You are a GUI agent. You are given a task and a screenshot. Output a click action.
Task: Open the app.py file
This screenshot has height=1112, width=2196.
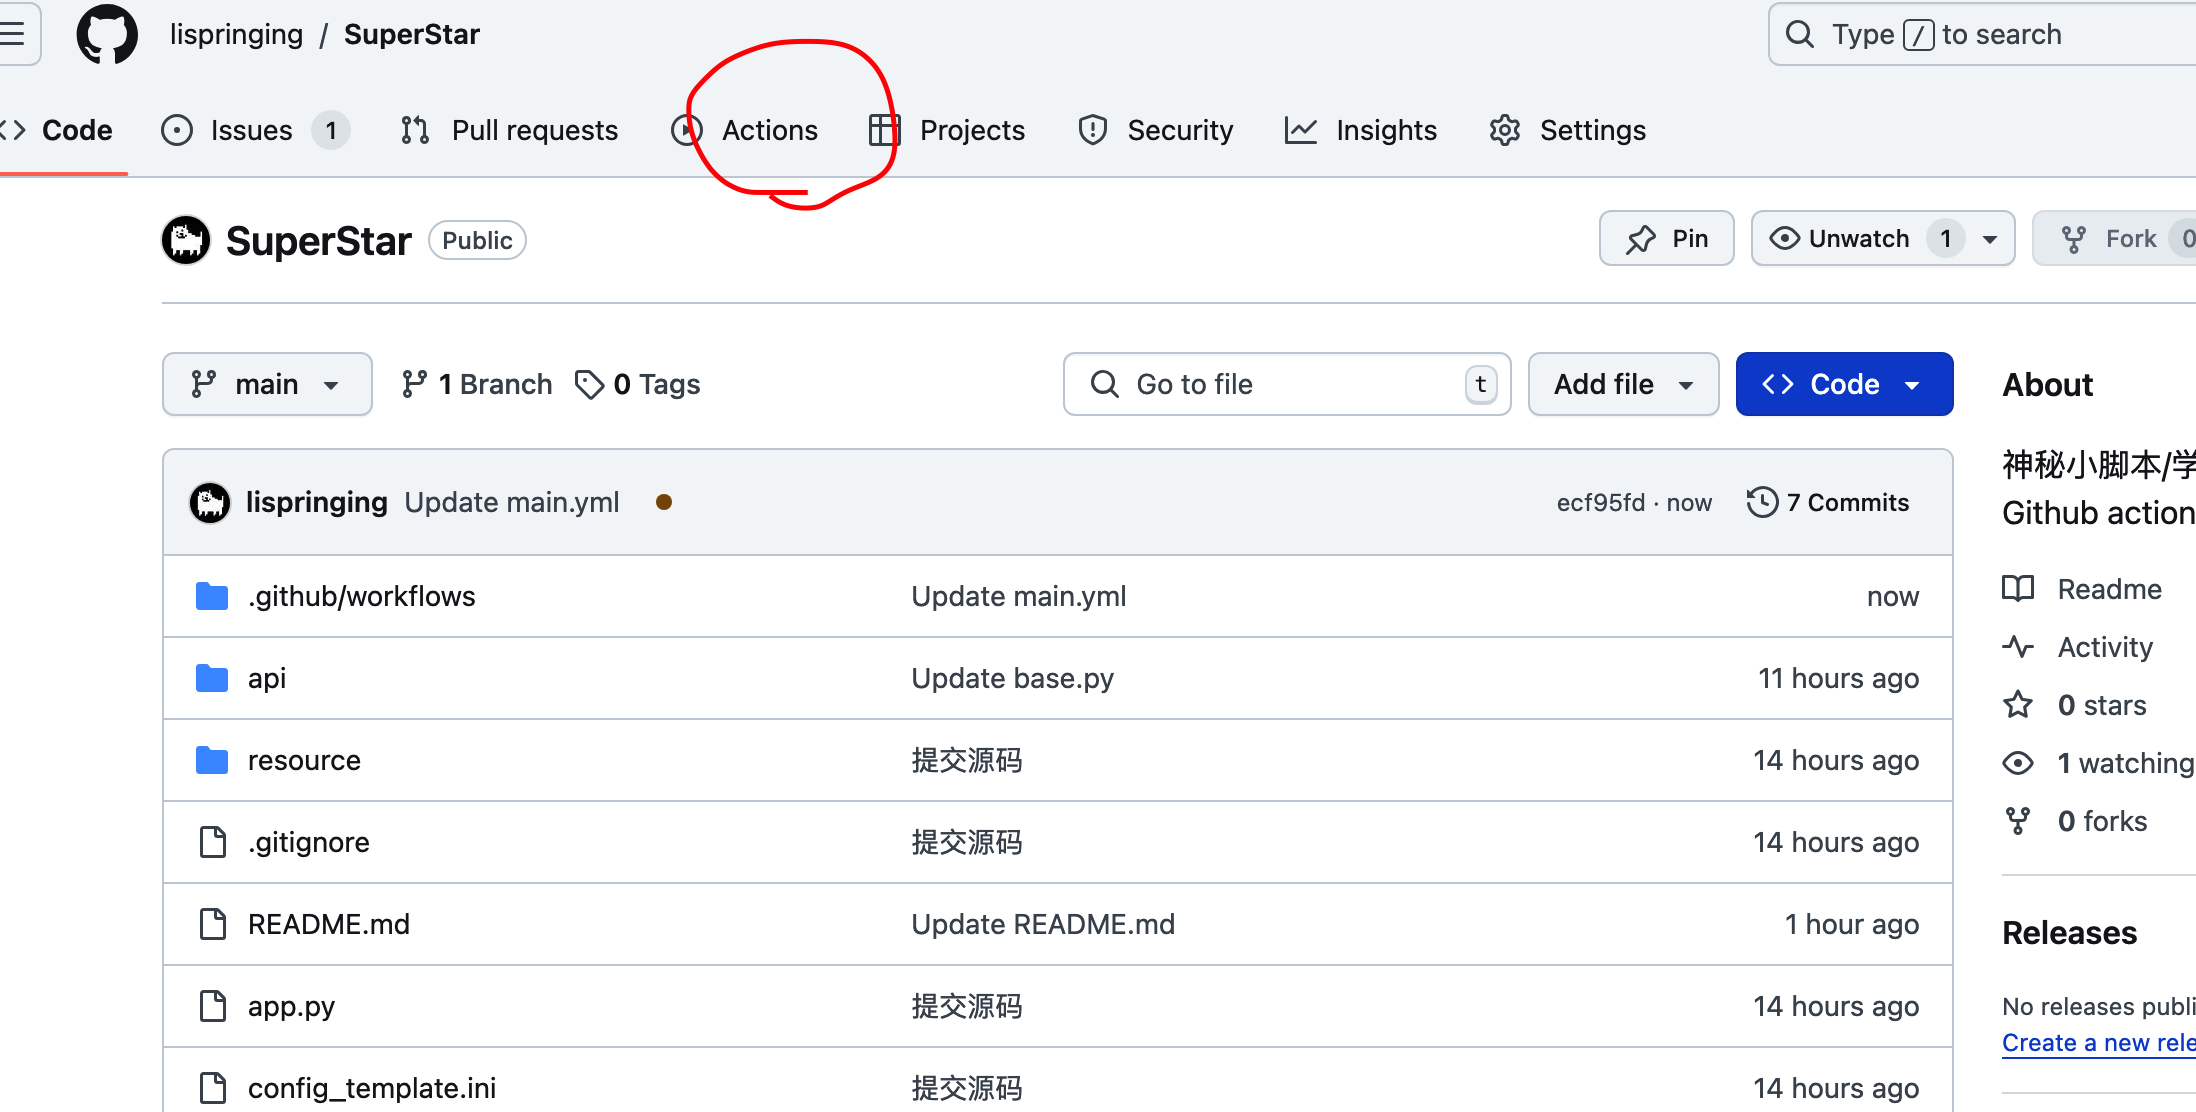click(292, 1006)
